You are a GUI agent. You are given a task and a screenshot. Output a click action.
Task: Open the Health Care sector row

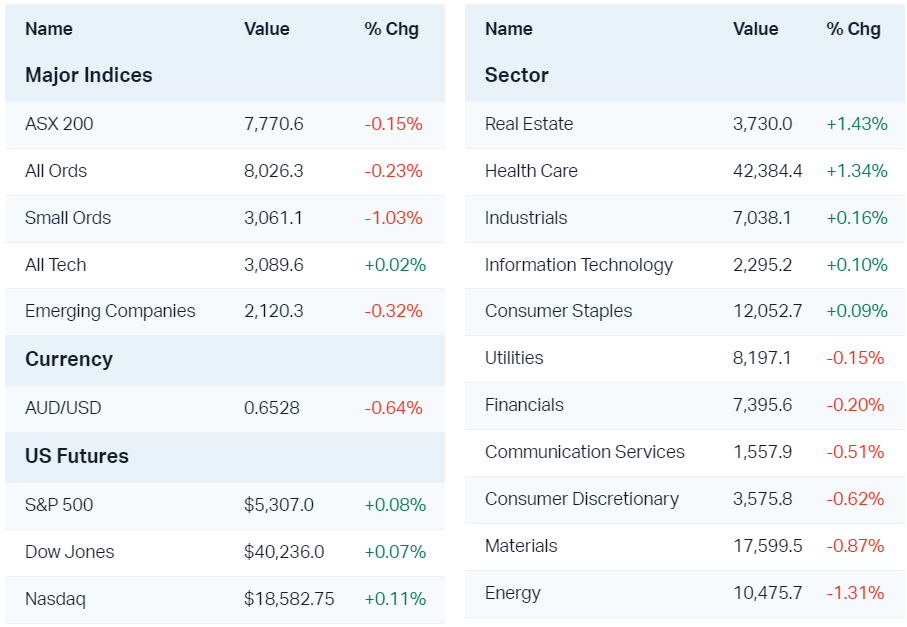tap(531, 171)
